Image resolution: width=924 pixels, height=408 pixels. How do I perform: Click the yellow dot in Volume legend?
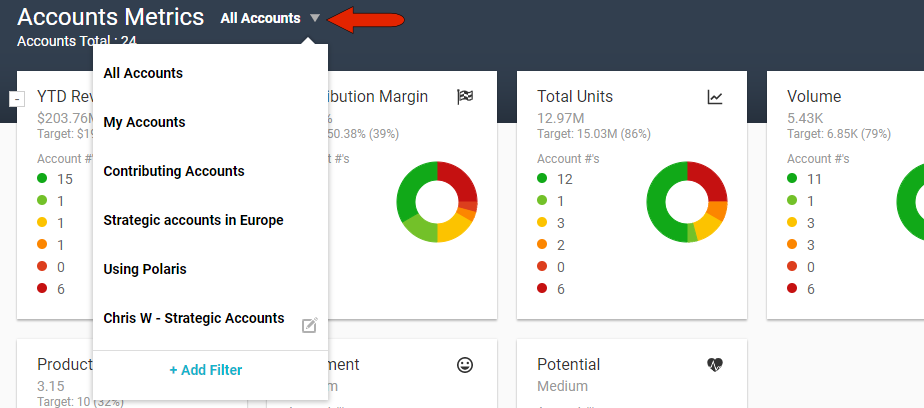pos(793,223)
